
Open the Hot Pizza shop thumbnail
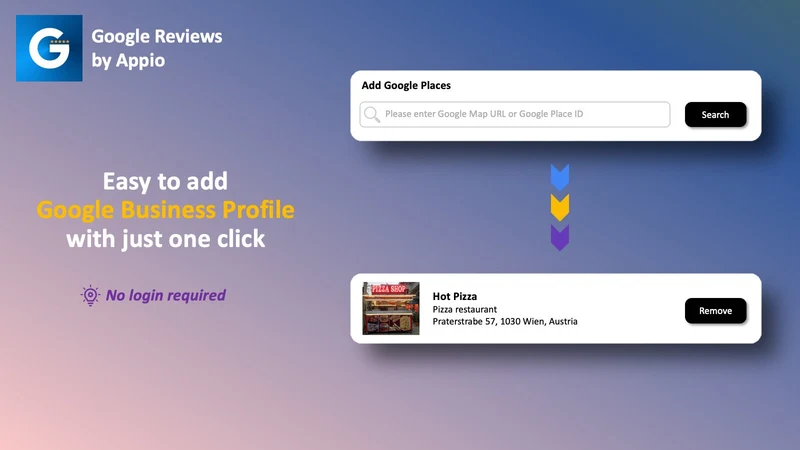pos(391,308)
